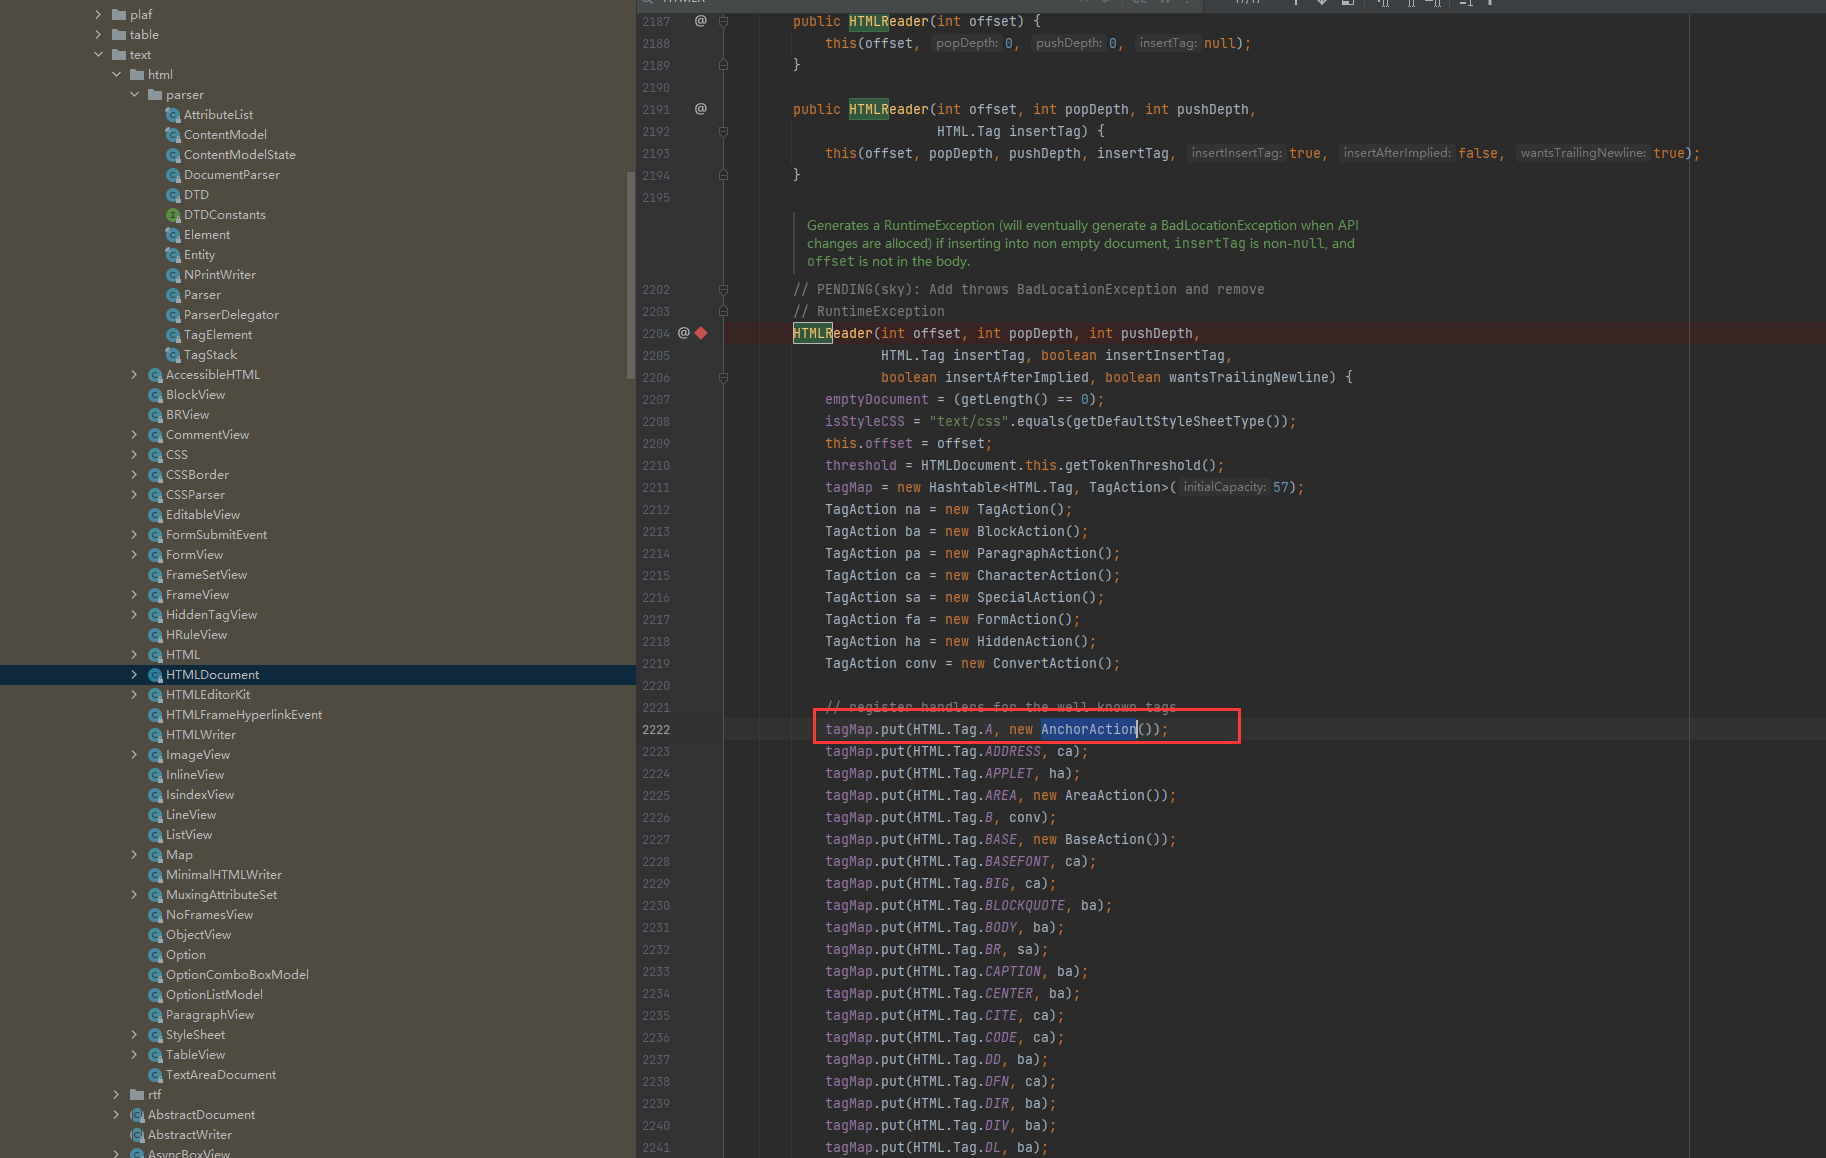
Task: Select ParserDelegator in the project tree
Action: [x=231, y=315]
